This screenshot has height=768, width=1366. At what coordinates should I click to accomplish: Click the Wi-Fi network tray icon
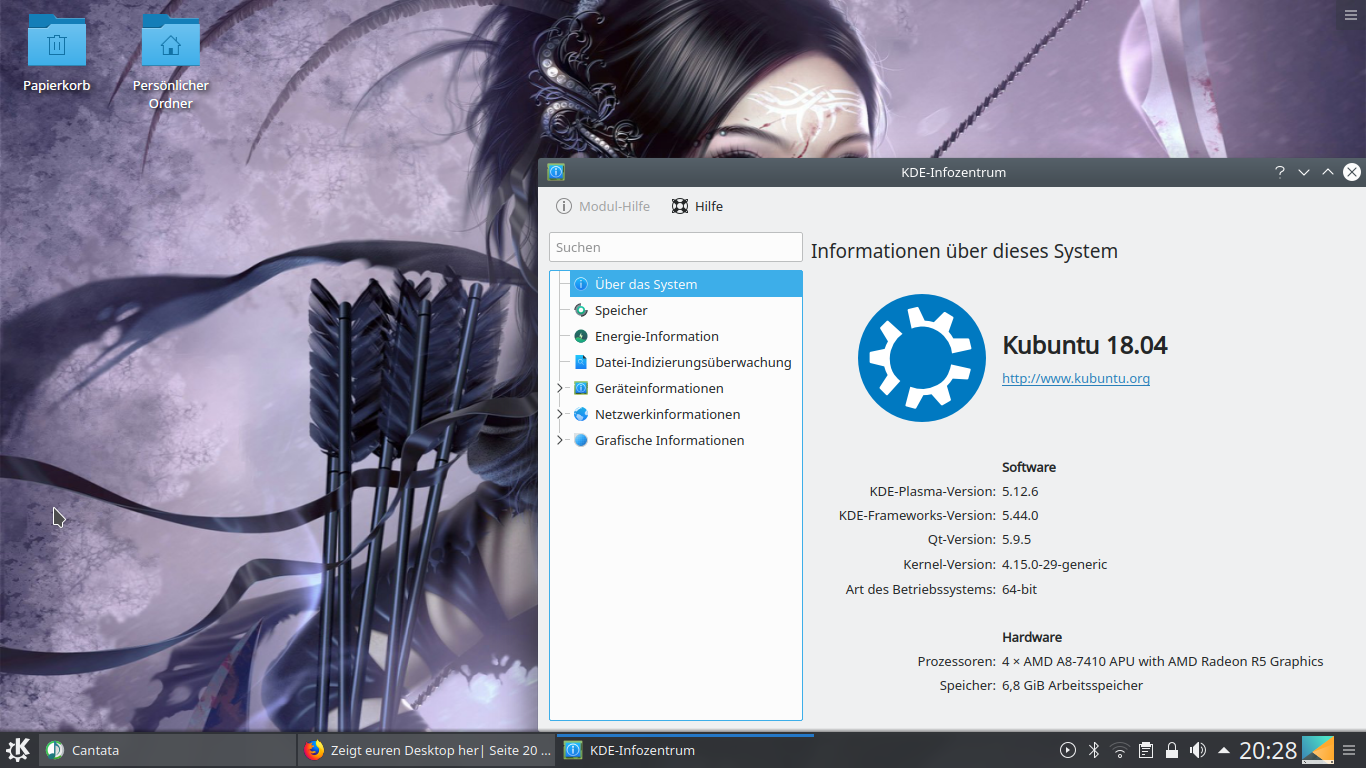click(x=1120, y=749)
